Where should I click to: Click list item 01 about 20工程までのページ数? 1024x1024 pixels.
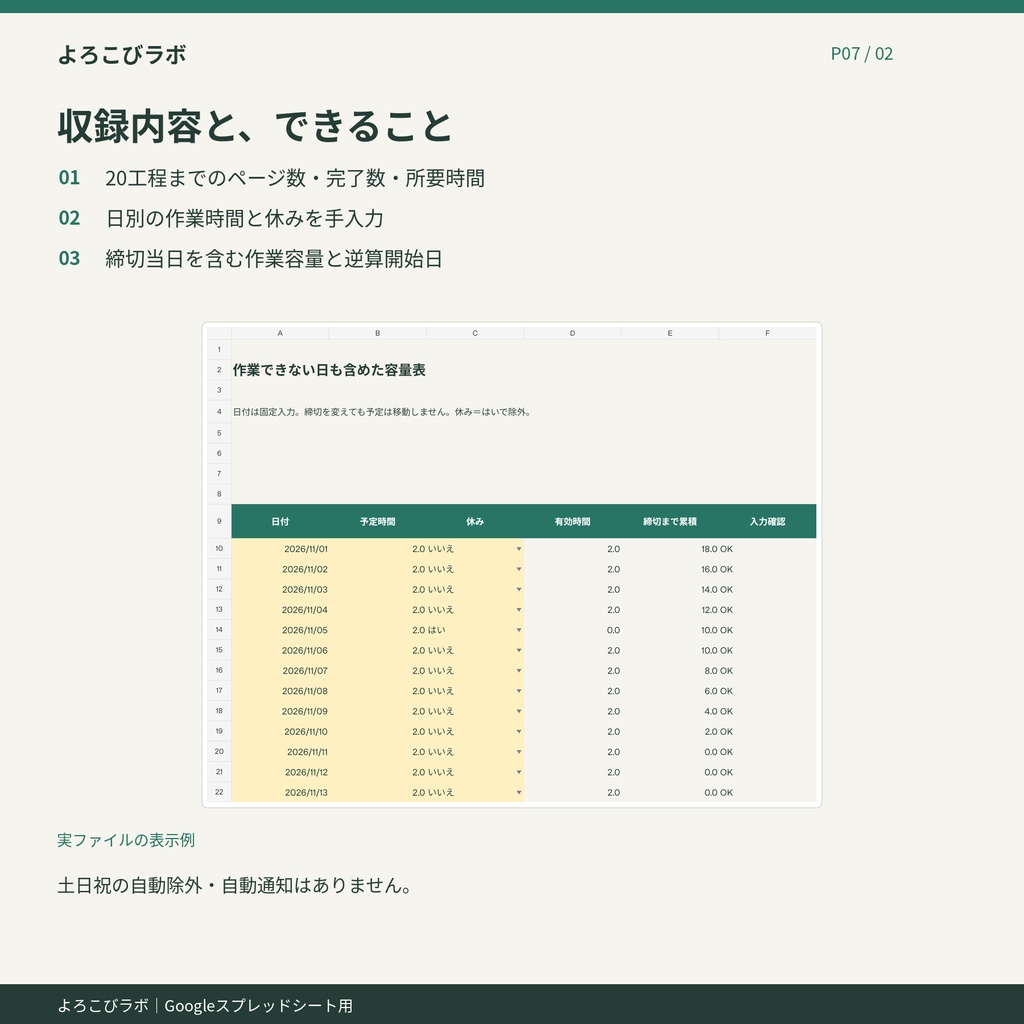(272, 178)
